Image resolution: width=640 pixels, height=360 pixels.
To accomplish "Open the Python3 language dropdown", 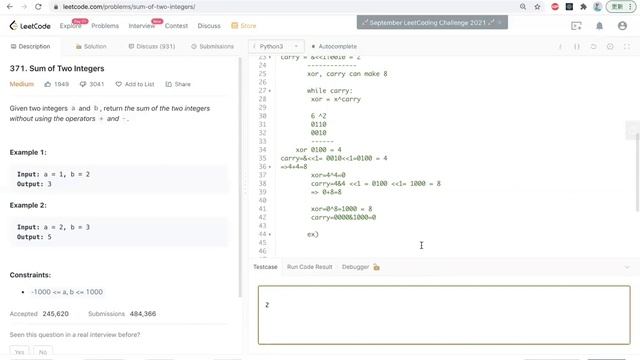I will pos(276,47).
